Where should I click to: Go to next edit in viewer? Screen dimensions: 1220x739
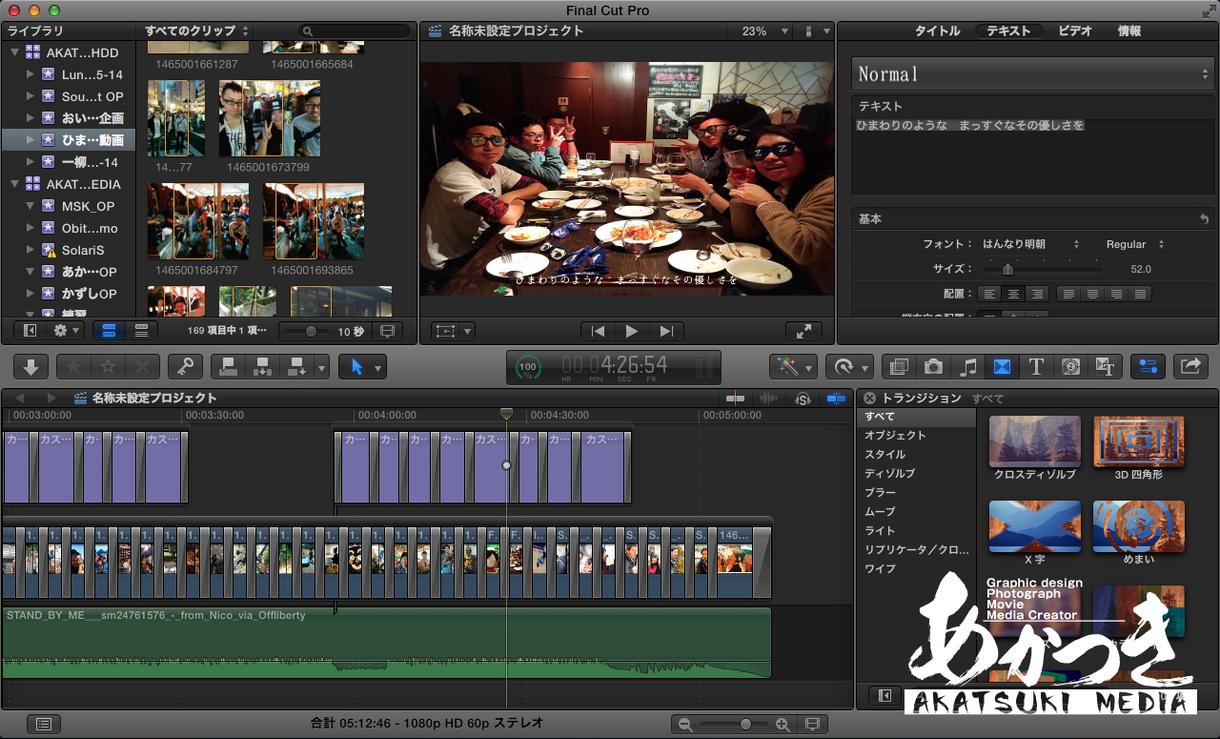point(666,331)
